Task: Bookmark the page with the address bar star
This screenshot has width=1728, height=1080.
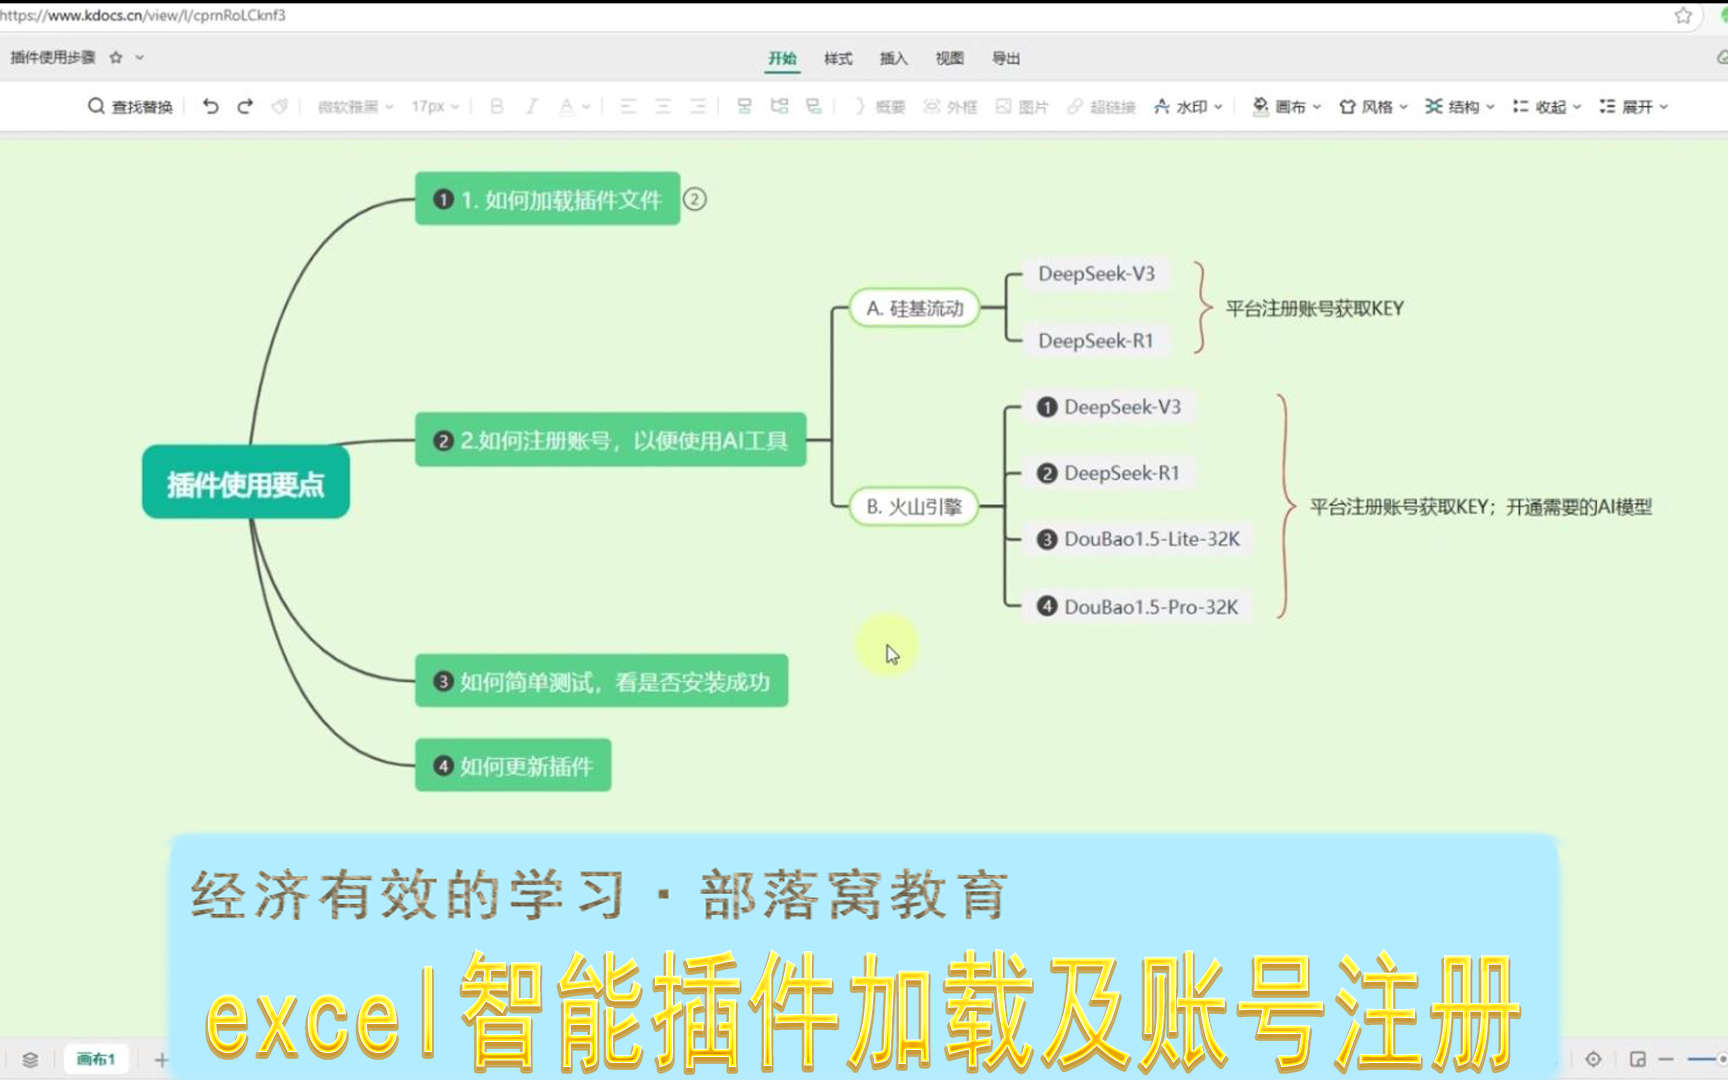Action: tap(1683, 15)
